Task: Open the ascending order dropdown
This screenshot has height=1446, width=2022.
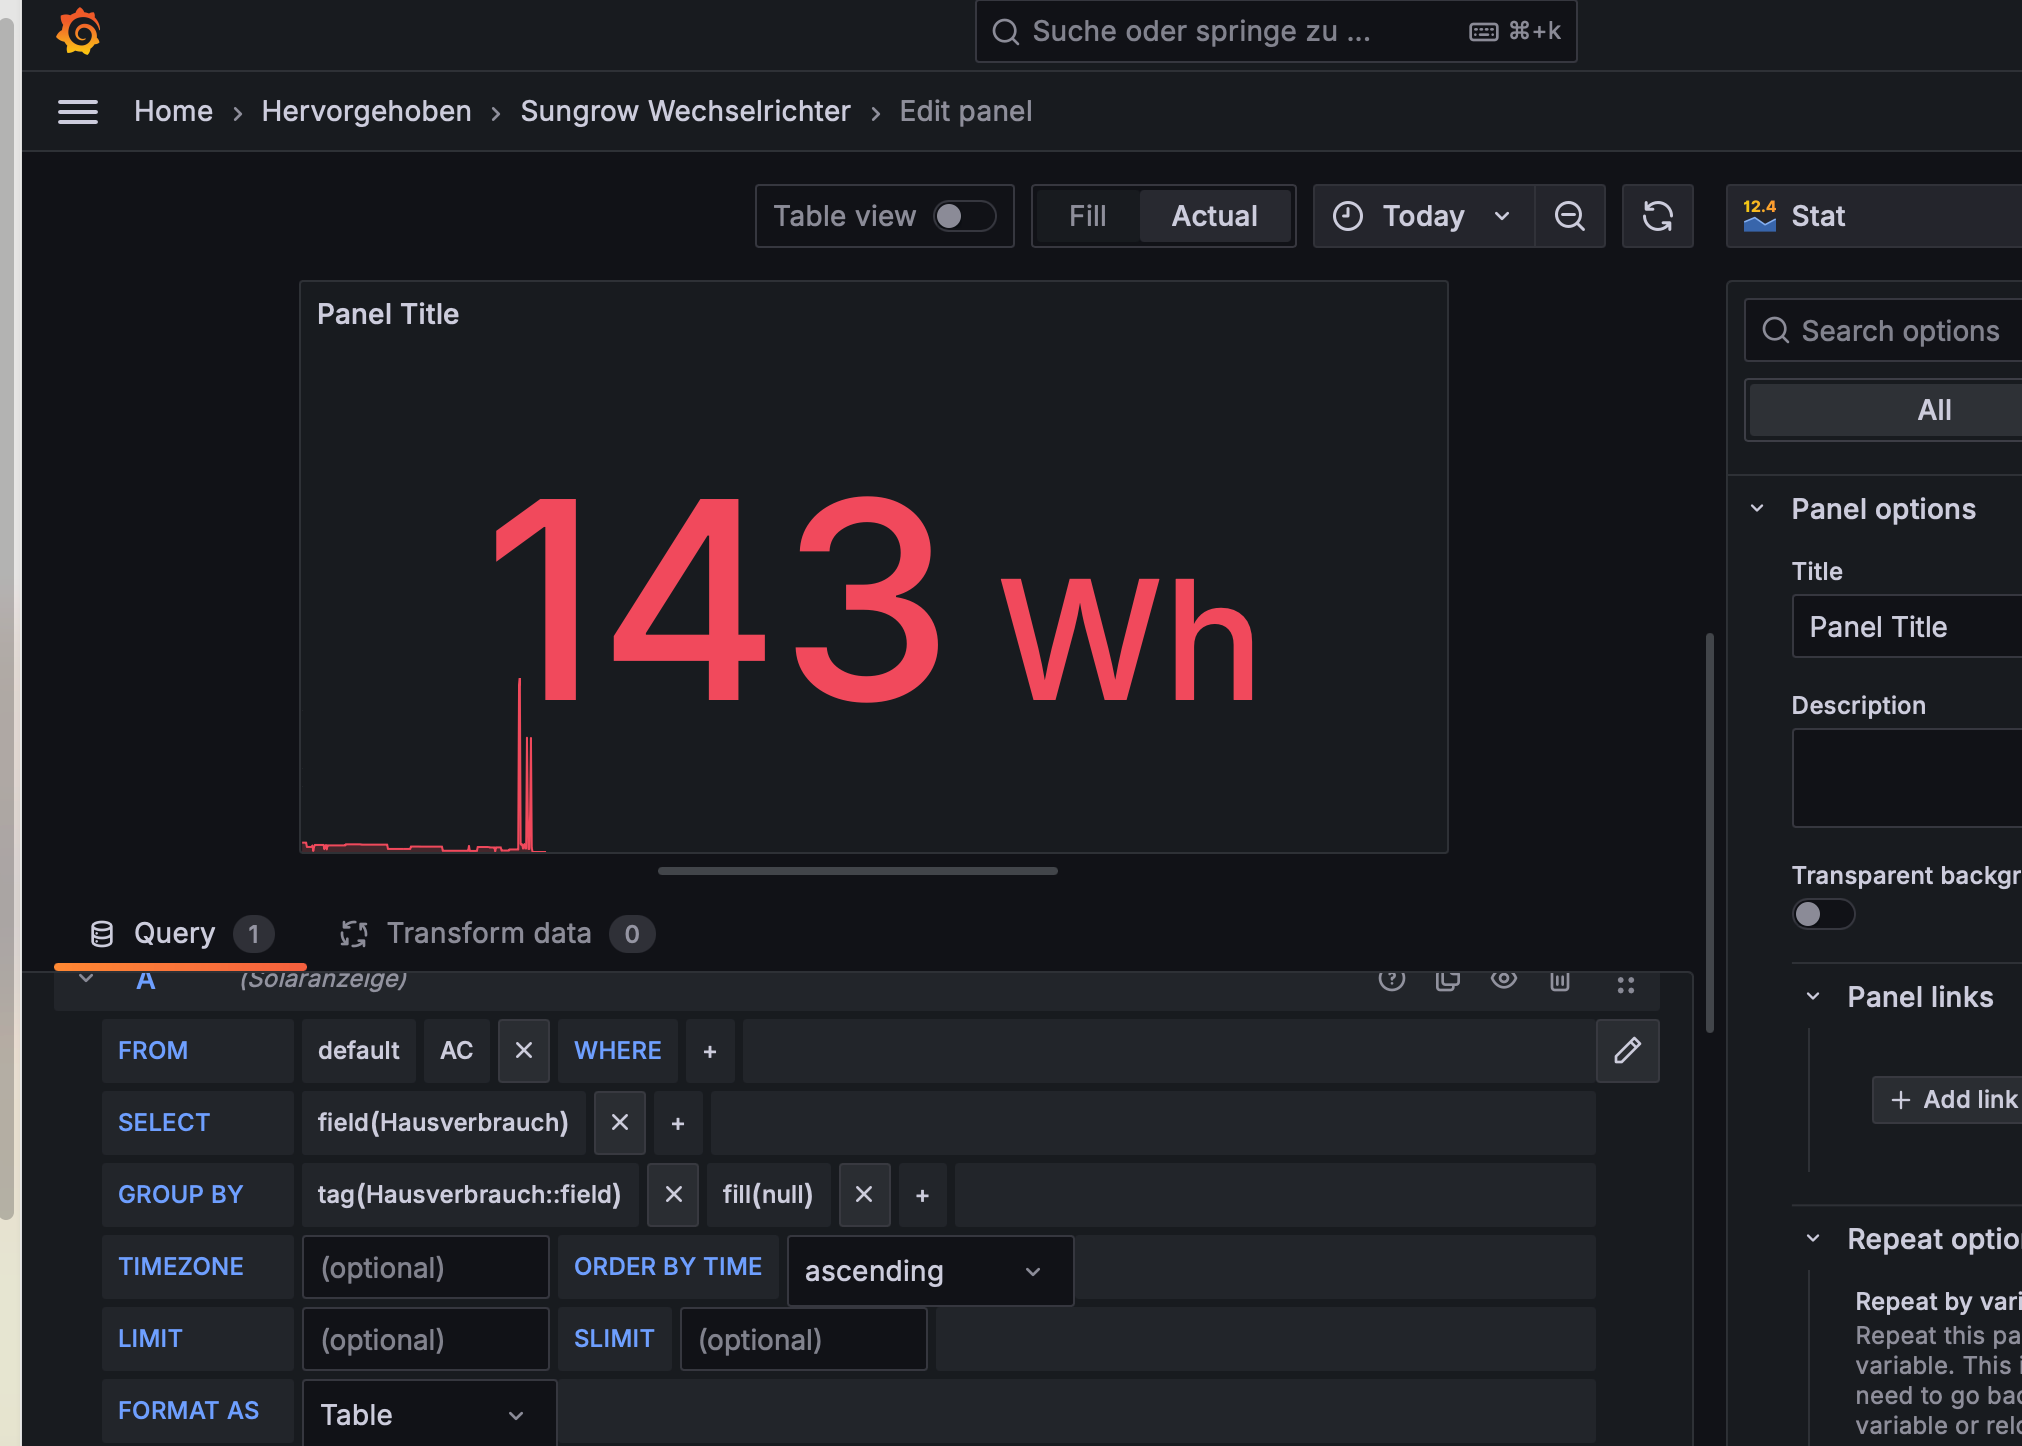Action: coord(929,1271)
